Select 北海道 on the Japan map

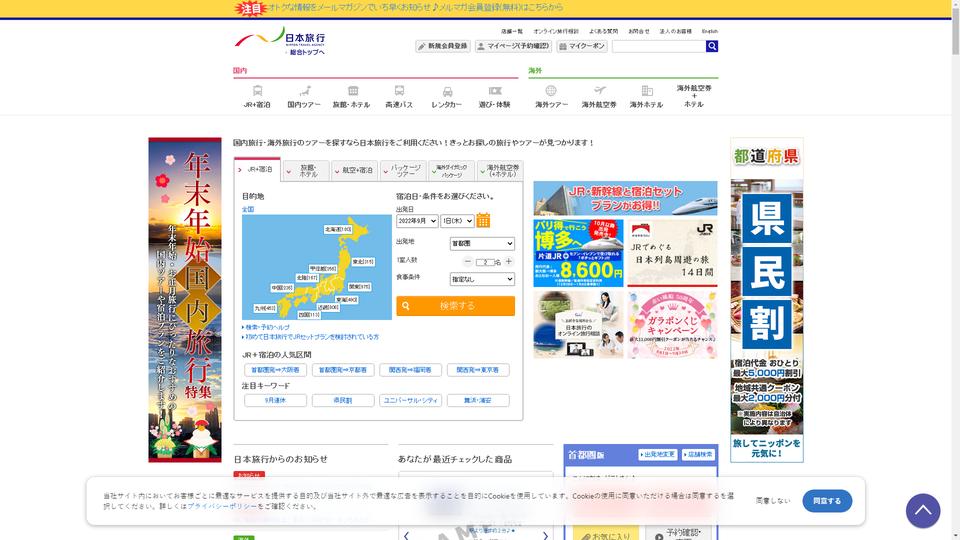click(x=338, y=230)
